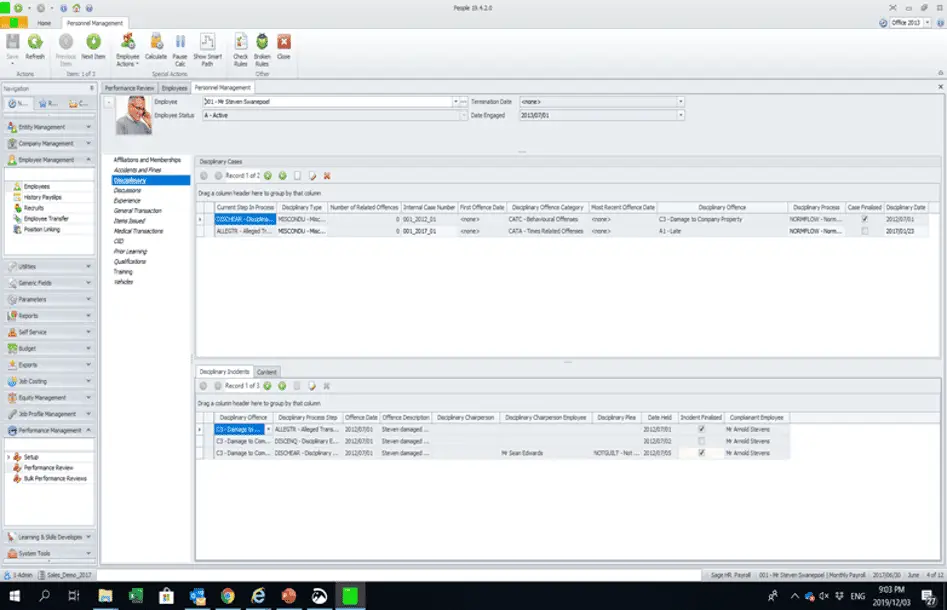Open the Termination Date dropdown
Screen dimensions: 947x610
click(681, 101)
